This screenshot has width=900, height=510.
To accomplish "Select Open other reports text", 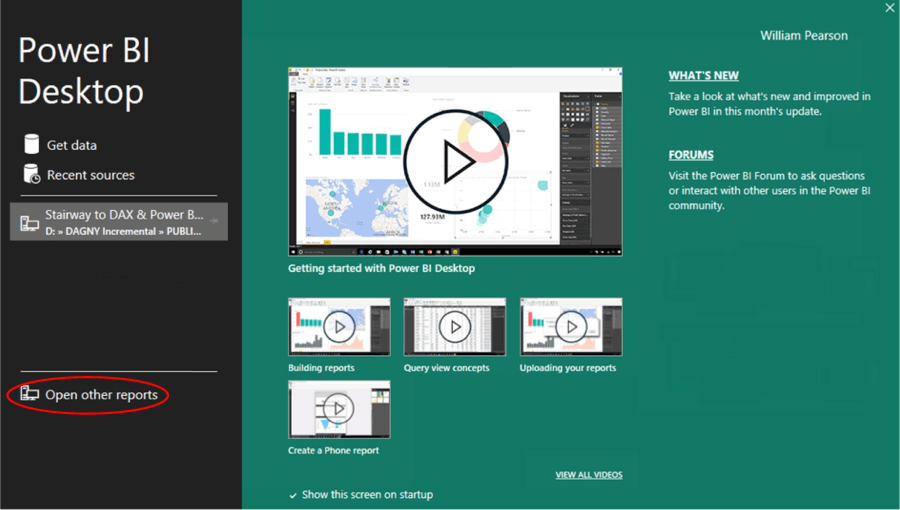I will (102, 395).
